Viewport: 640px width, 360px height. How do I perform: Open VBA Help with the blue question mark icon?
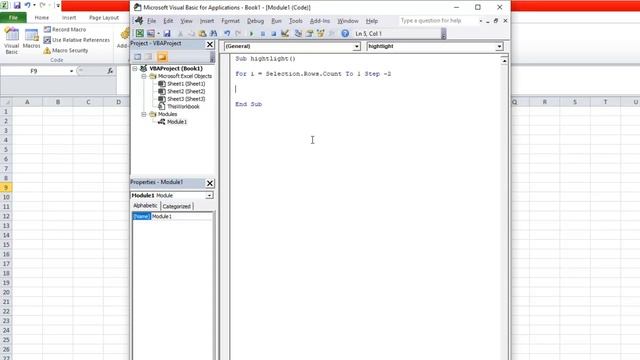[345, 33]
